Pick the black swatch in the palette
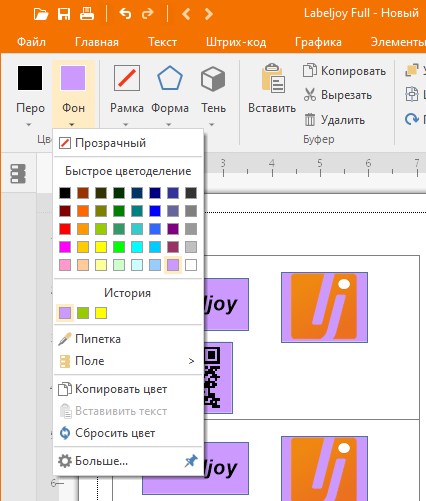The height and width of the screenshot is (501, 426). tap(65, 193)
